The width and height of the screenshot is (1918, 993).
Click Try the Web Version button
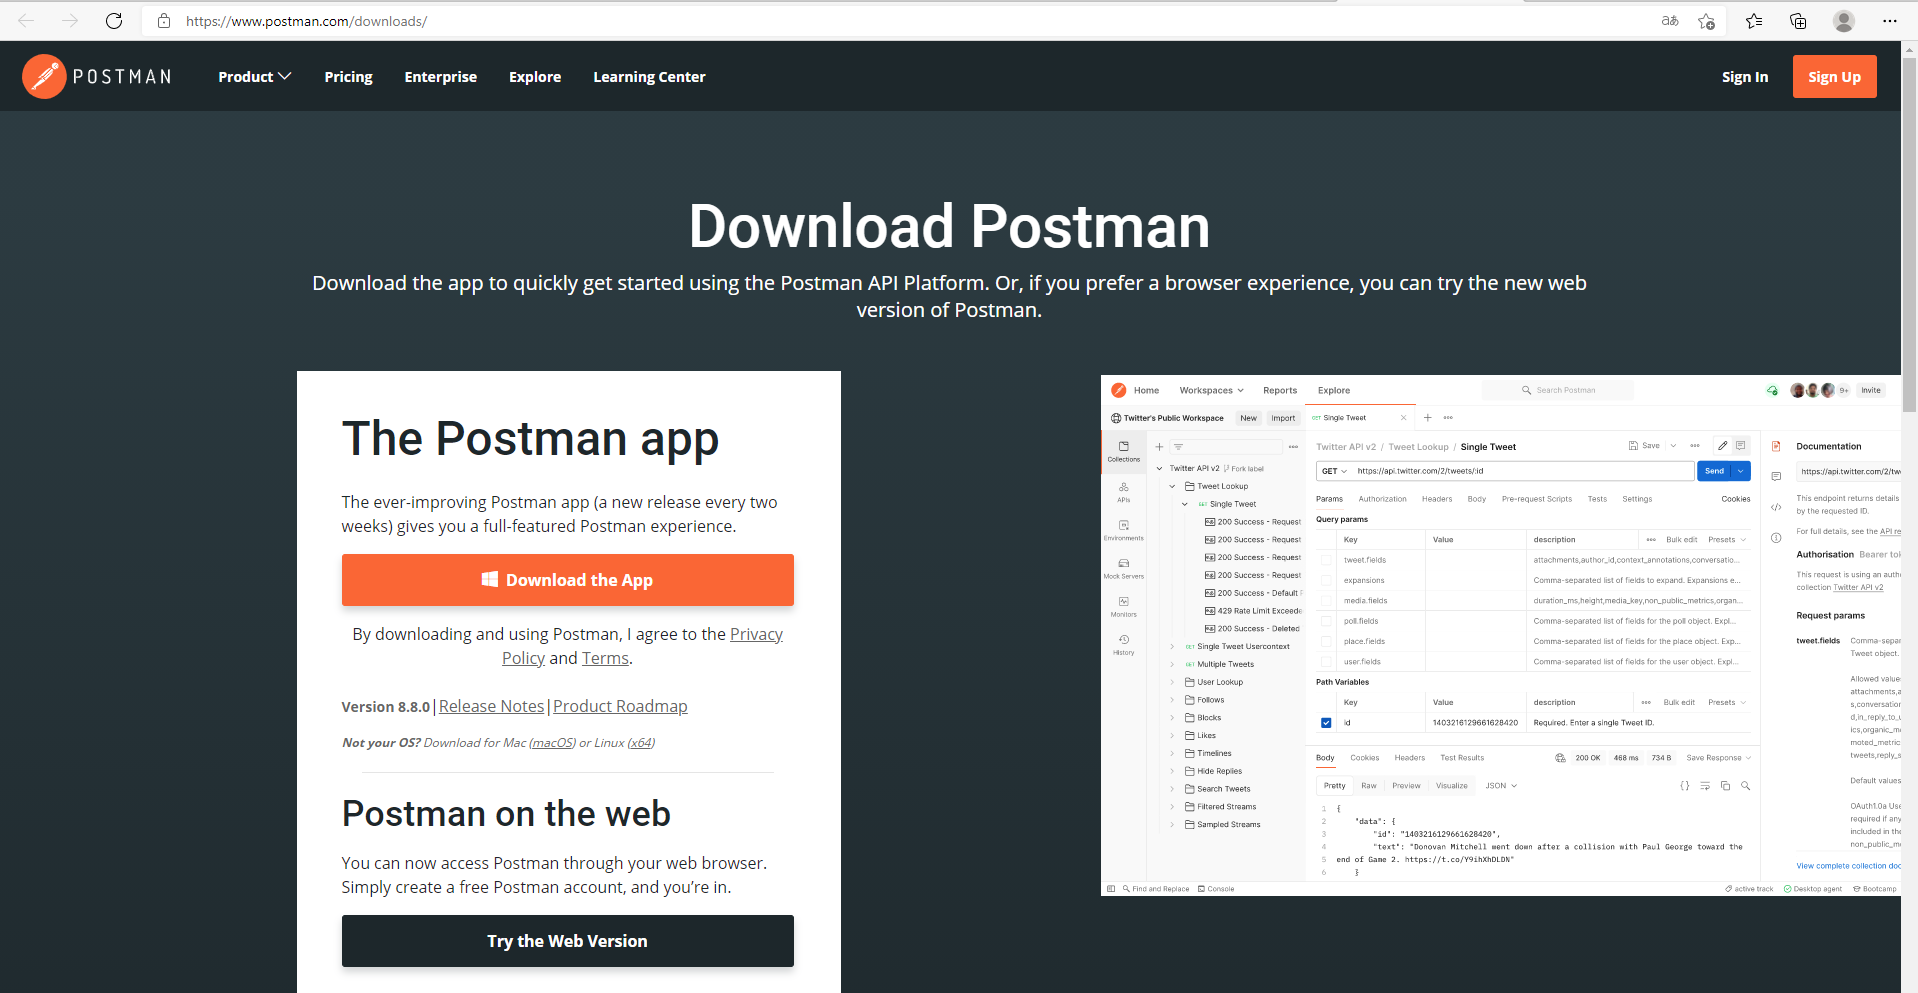(x=567, y=941)
